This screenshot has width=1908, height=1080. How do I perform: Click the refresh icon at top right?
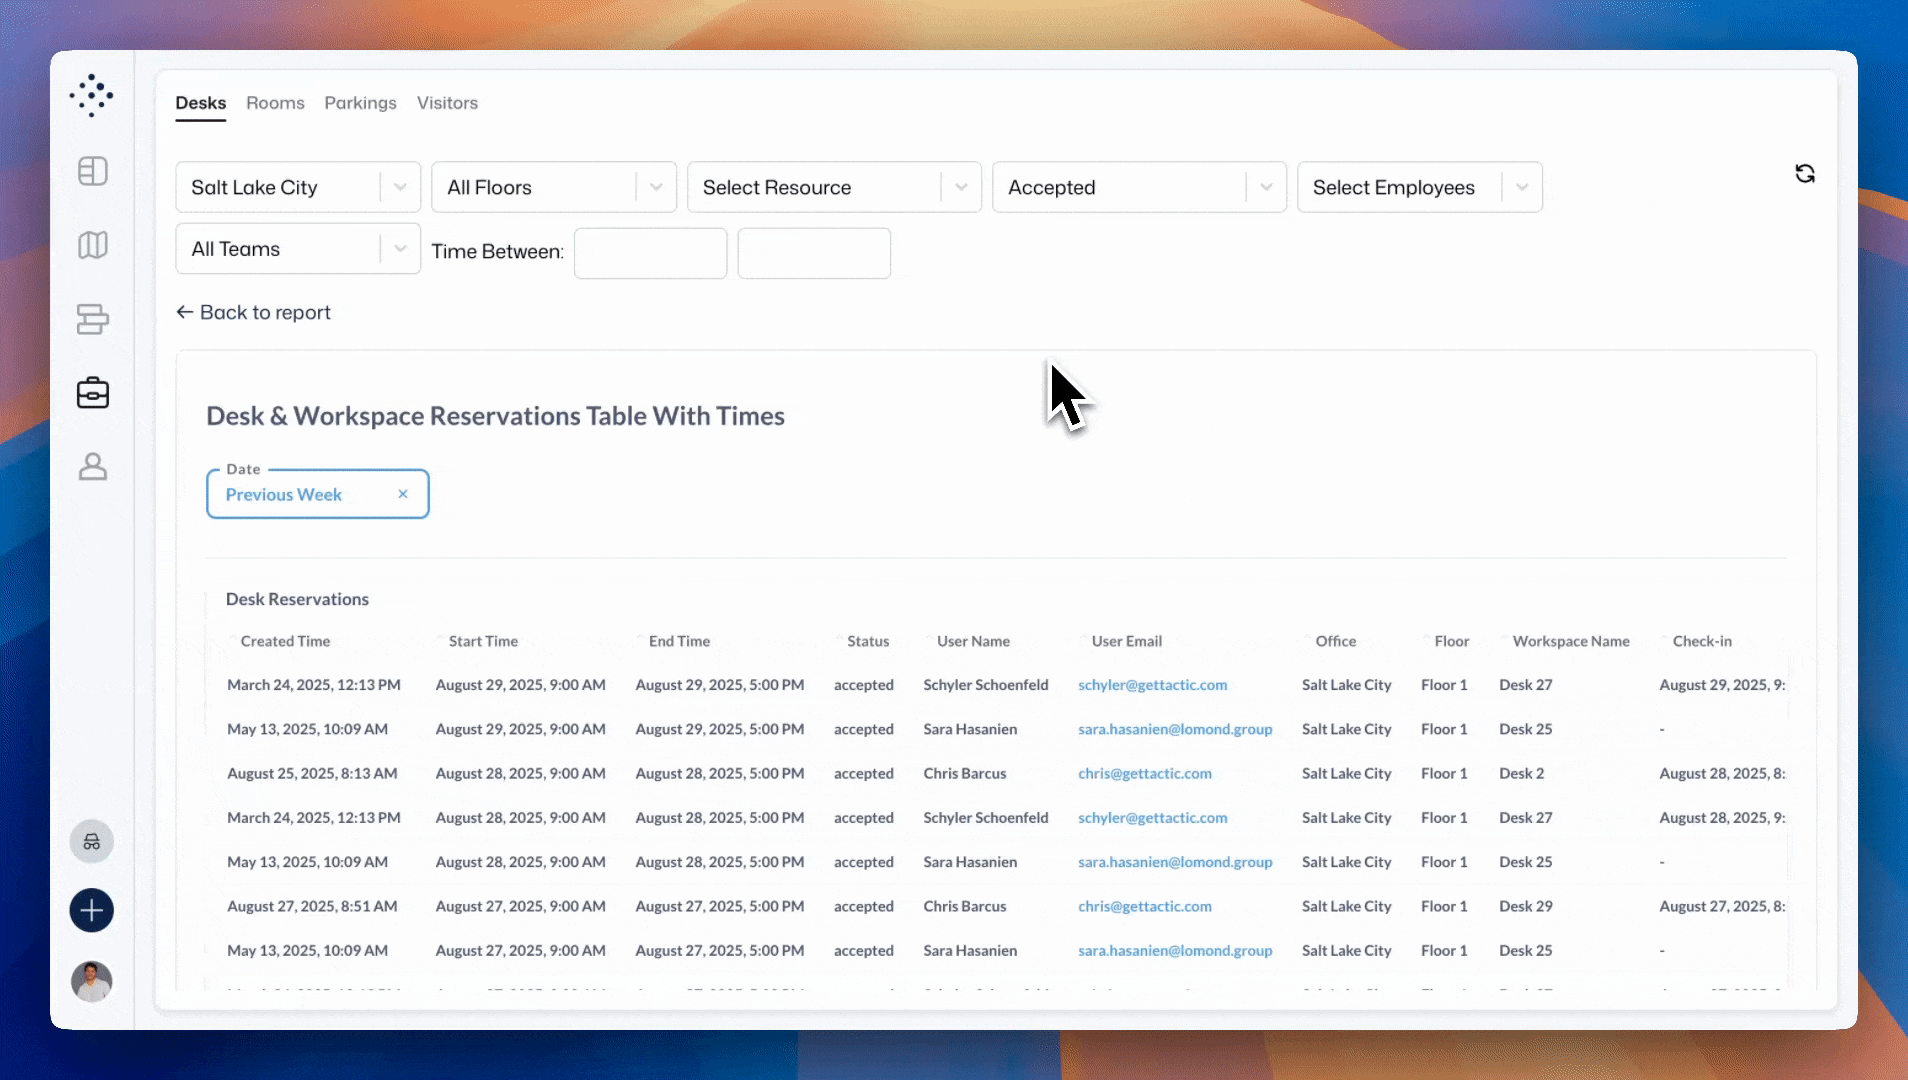pos(1804,174)
